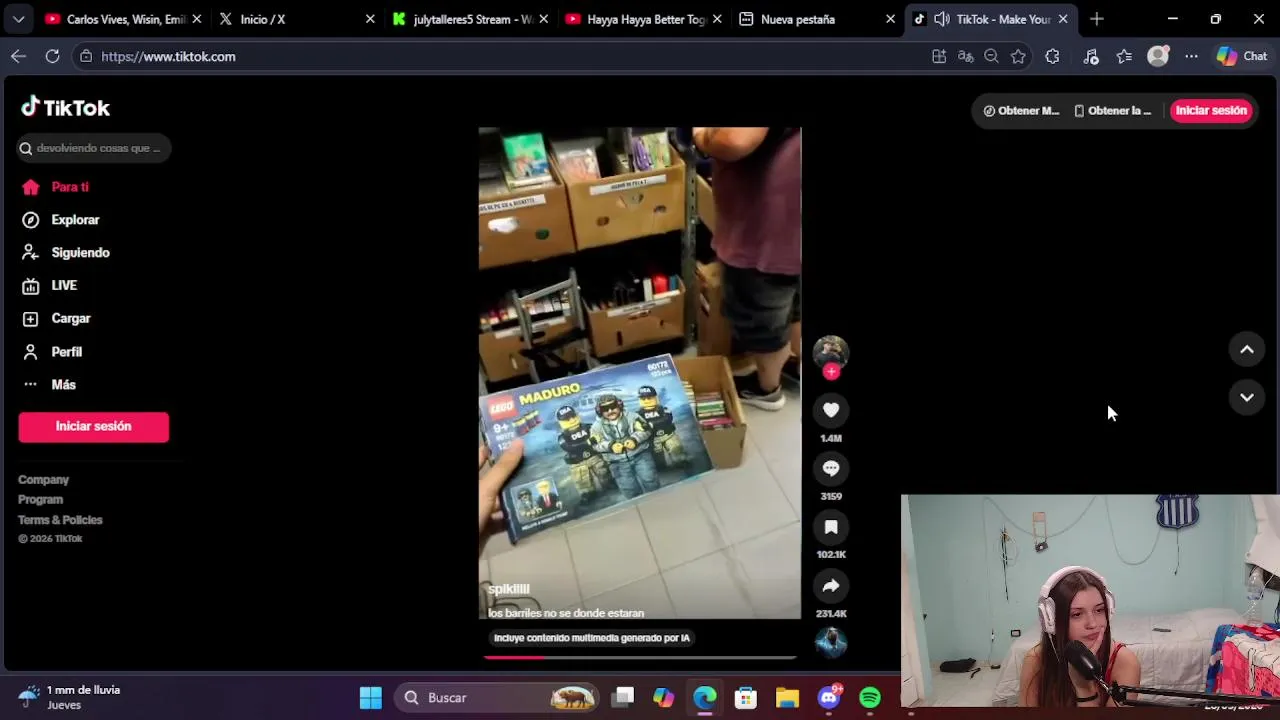Screen dimensions: 1280x720
Task: Open the media control music icon
Action: (1091, 57)
